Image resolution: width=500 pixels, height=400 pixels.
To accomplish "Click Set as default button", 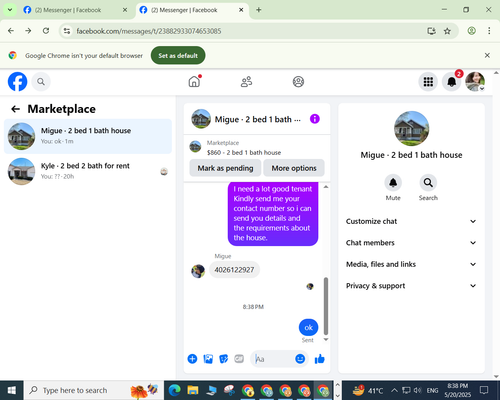I will coord(178,56).
